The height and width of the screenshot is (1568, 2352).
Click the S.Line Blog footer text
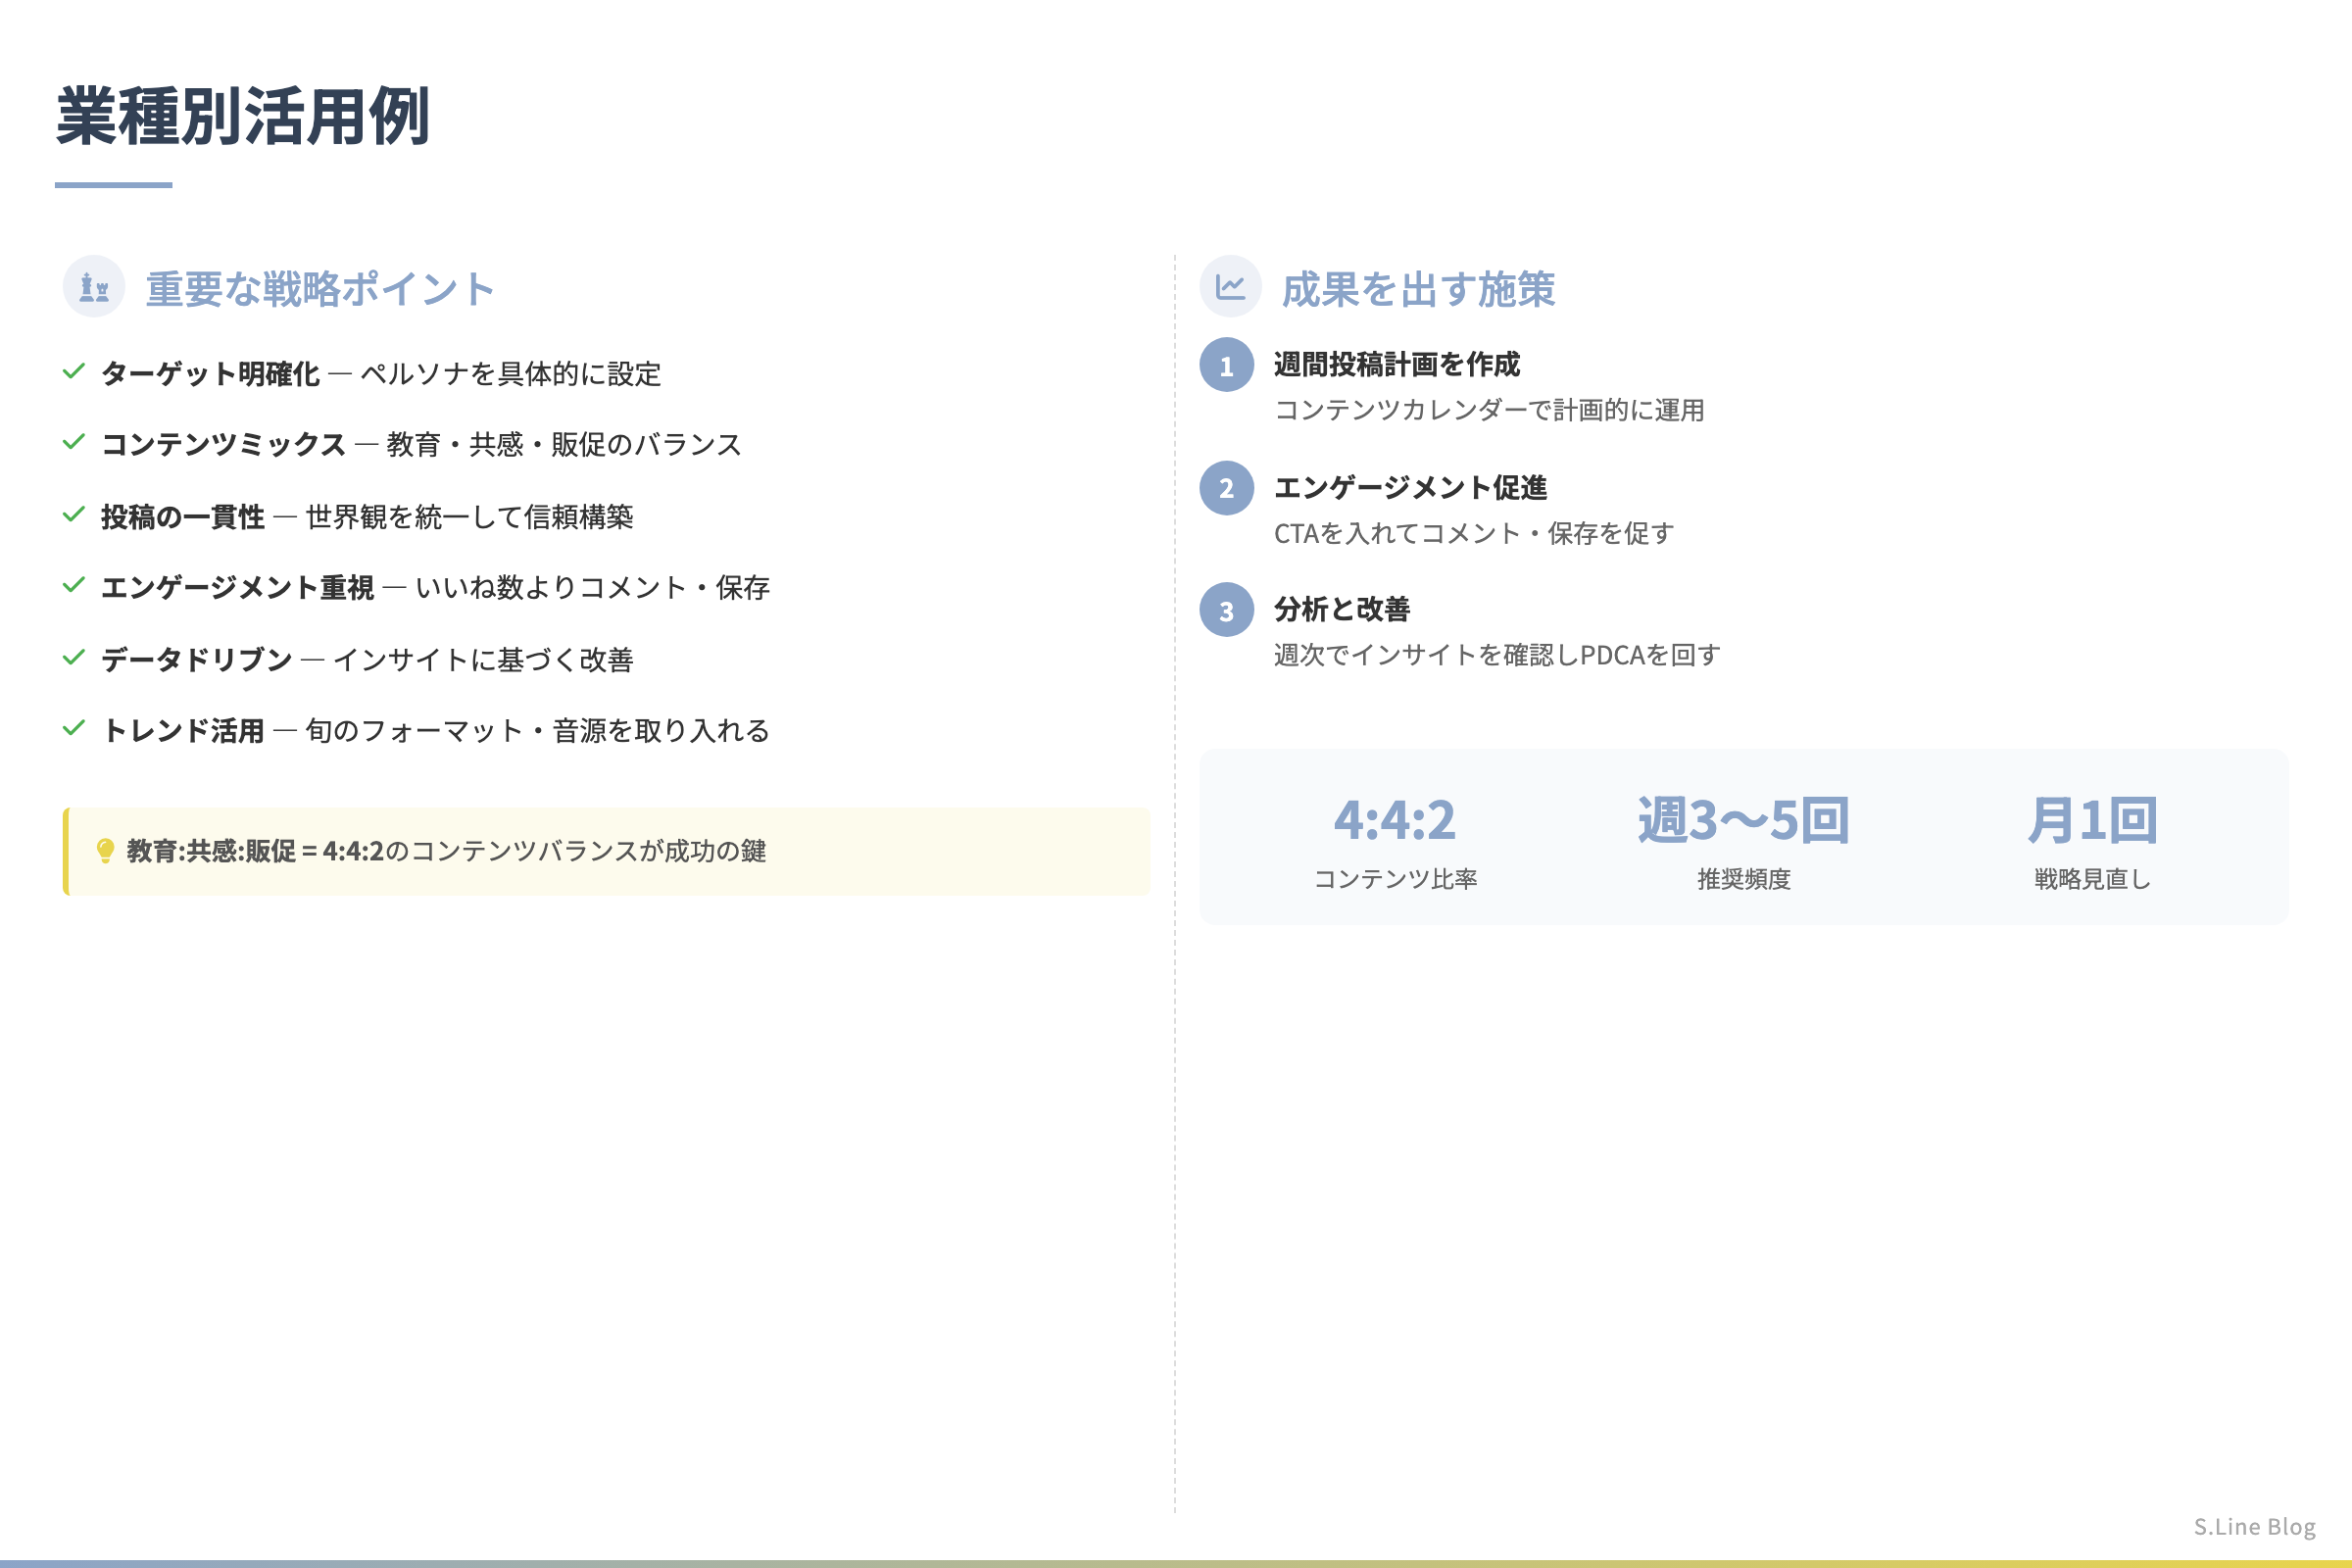[x=2254, y=1527]
